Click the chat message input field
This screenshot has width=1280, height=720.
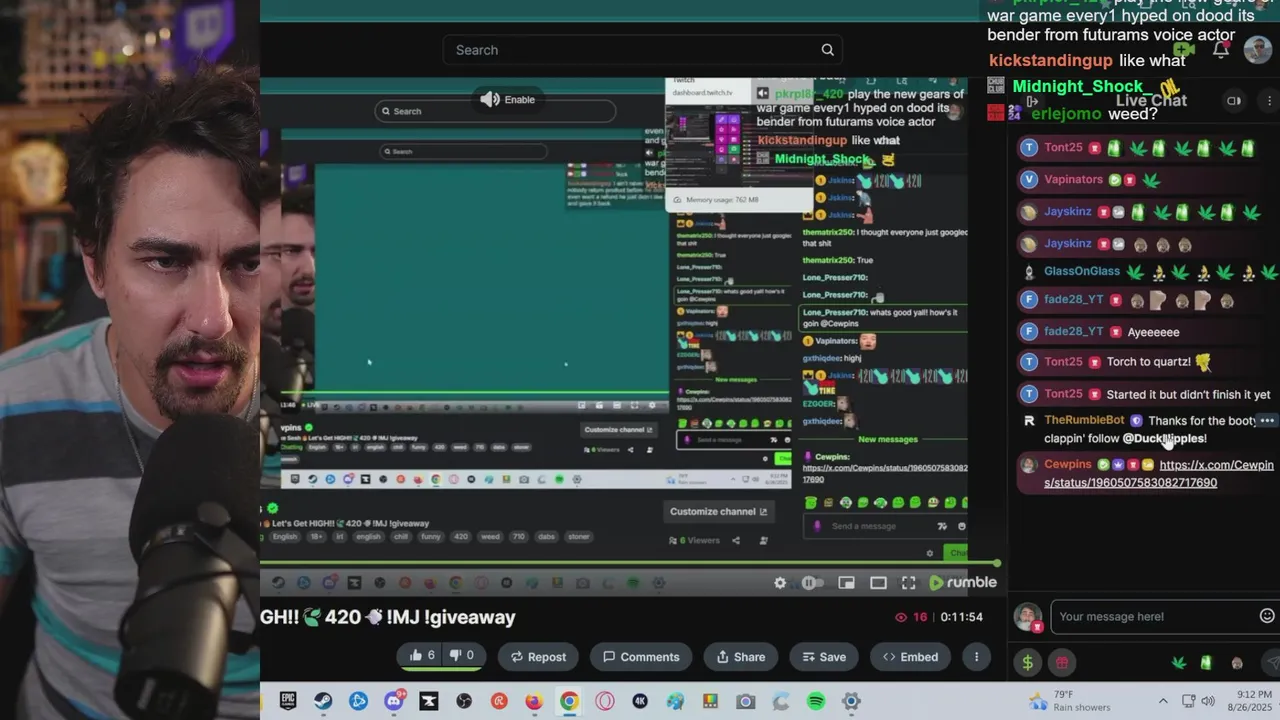tap(1156, 616)
